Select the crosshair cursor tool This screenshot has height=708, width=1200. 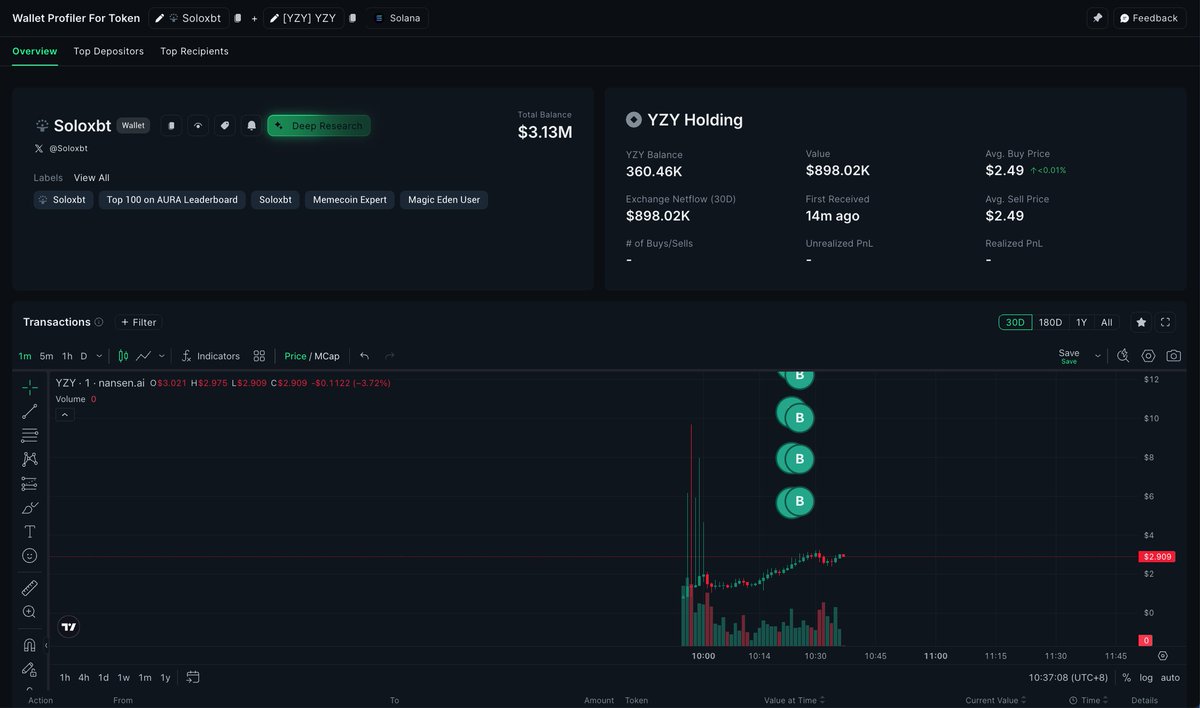point(30,387)
